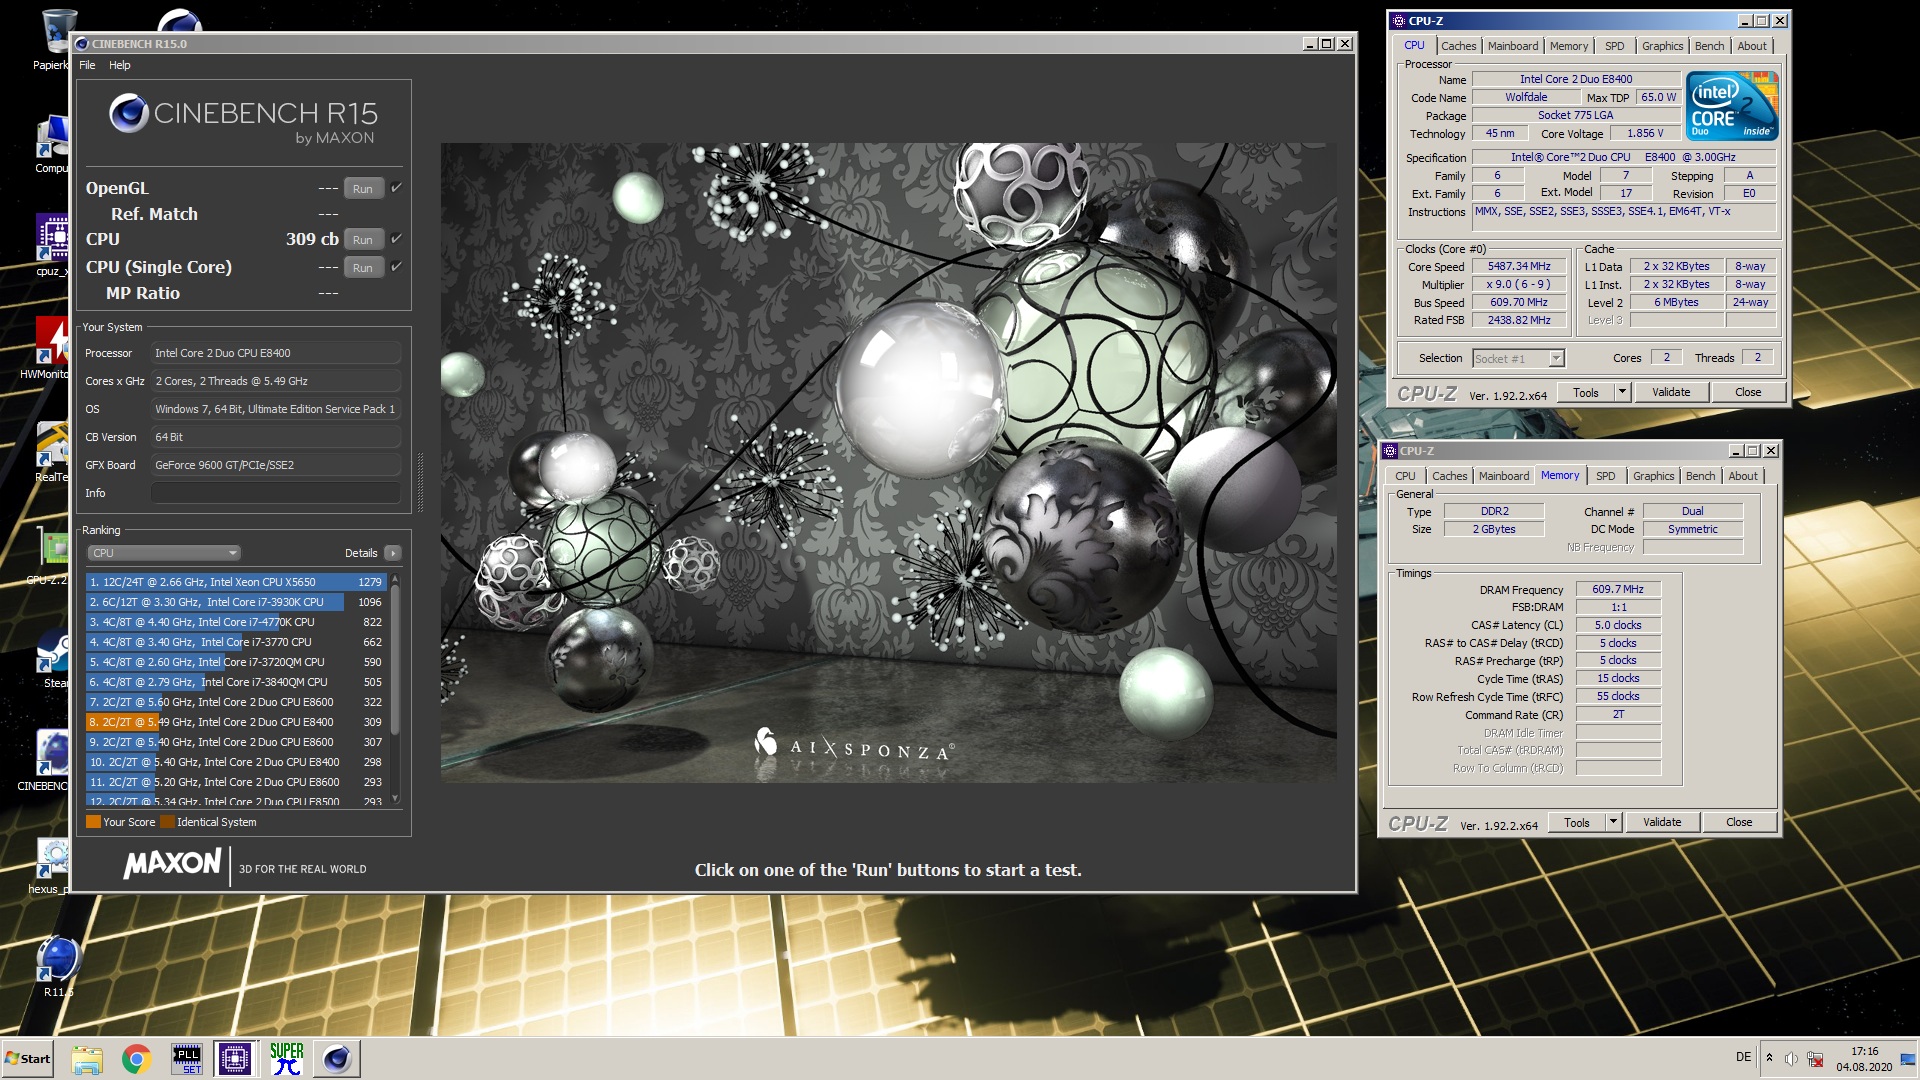Toggle the CPU test checkbox
1920x1080 pixels.
click(x=396, y=239)
